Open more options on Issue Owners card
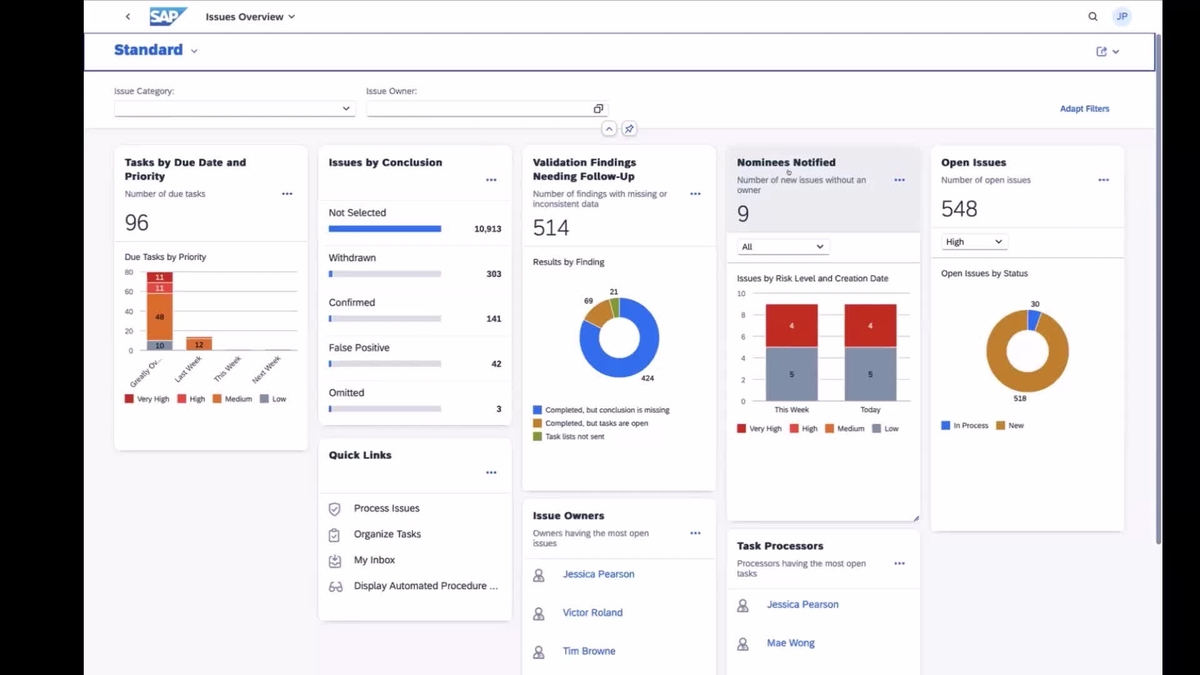The image size is (1200, 675). point(695,534)
